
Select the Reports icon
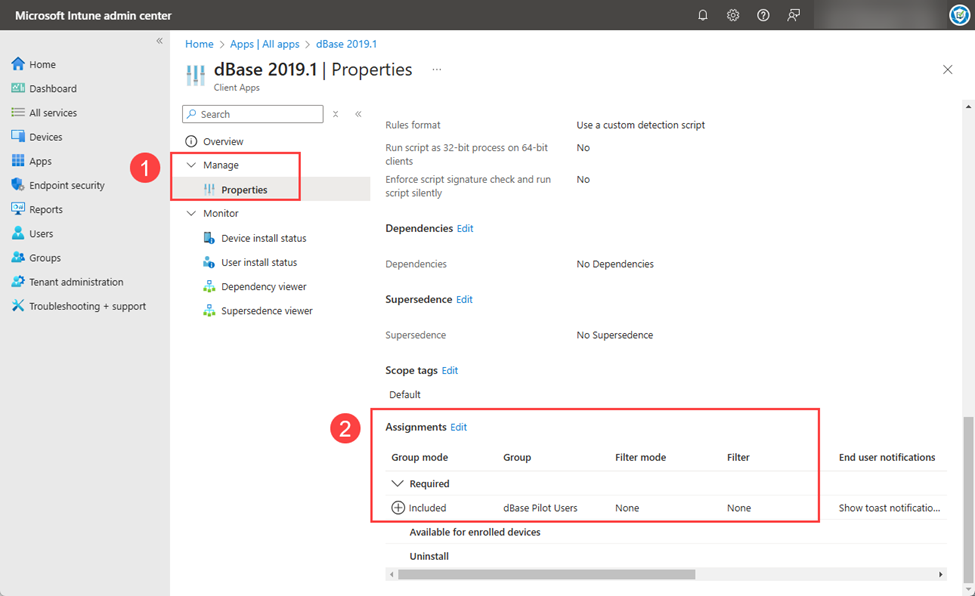tap(18, 208)
